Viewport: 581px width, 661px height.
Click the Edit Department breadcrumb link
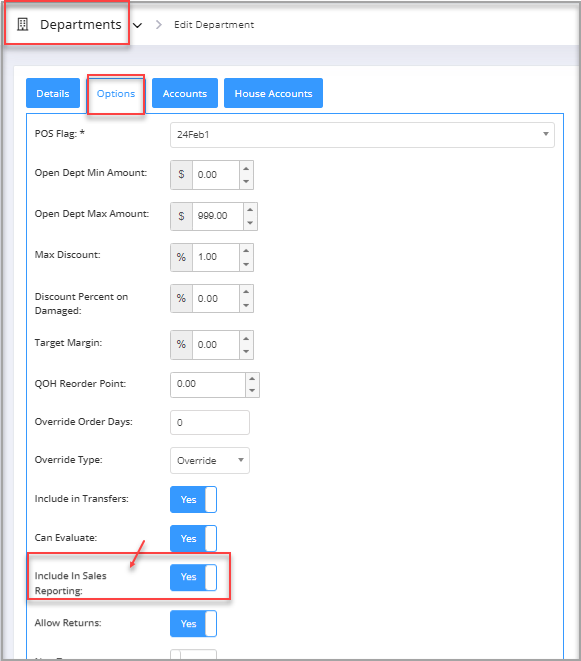point(214,25)
